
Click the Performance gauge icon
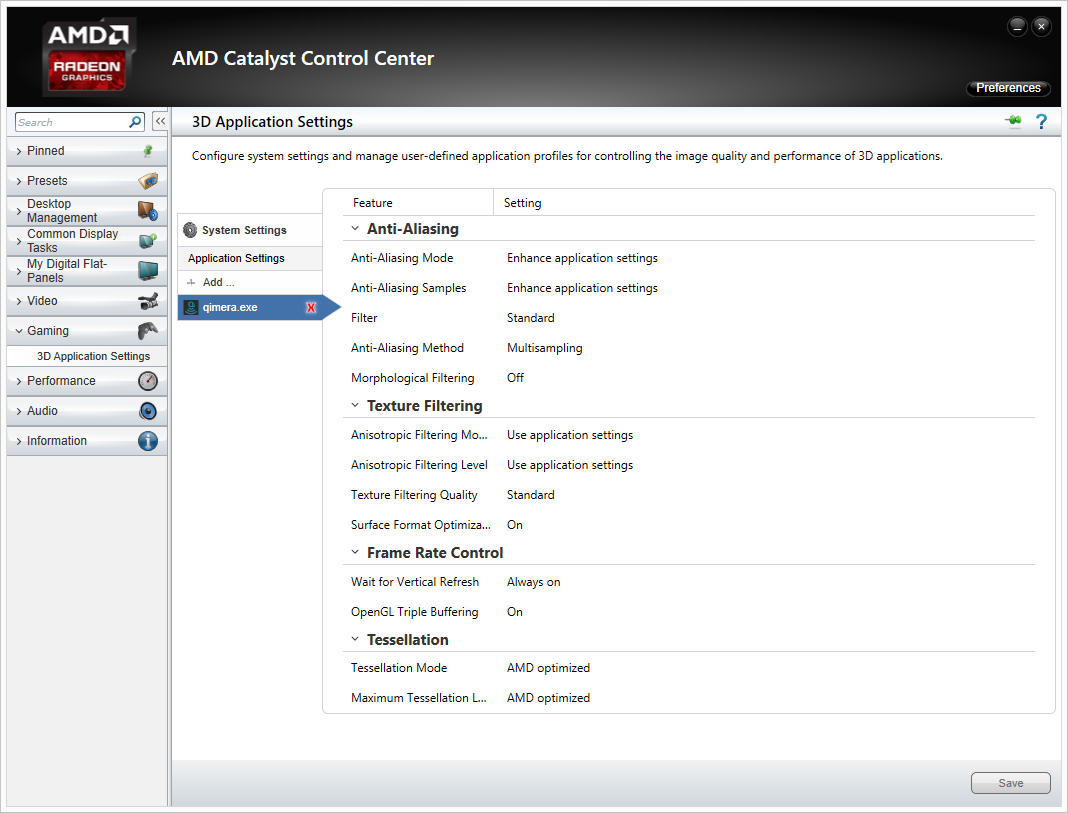coord(148,381)
